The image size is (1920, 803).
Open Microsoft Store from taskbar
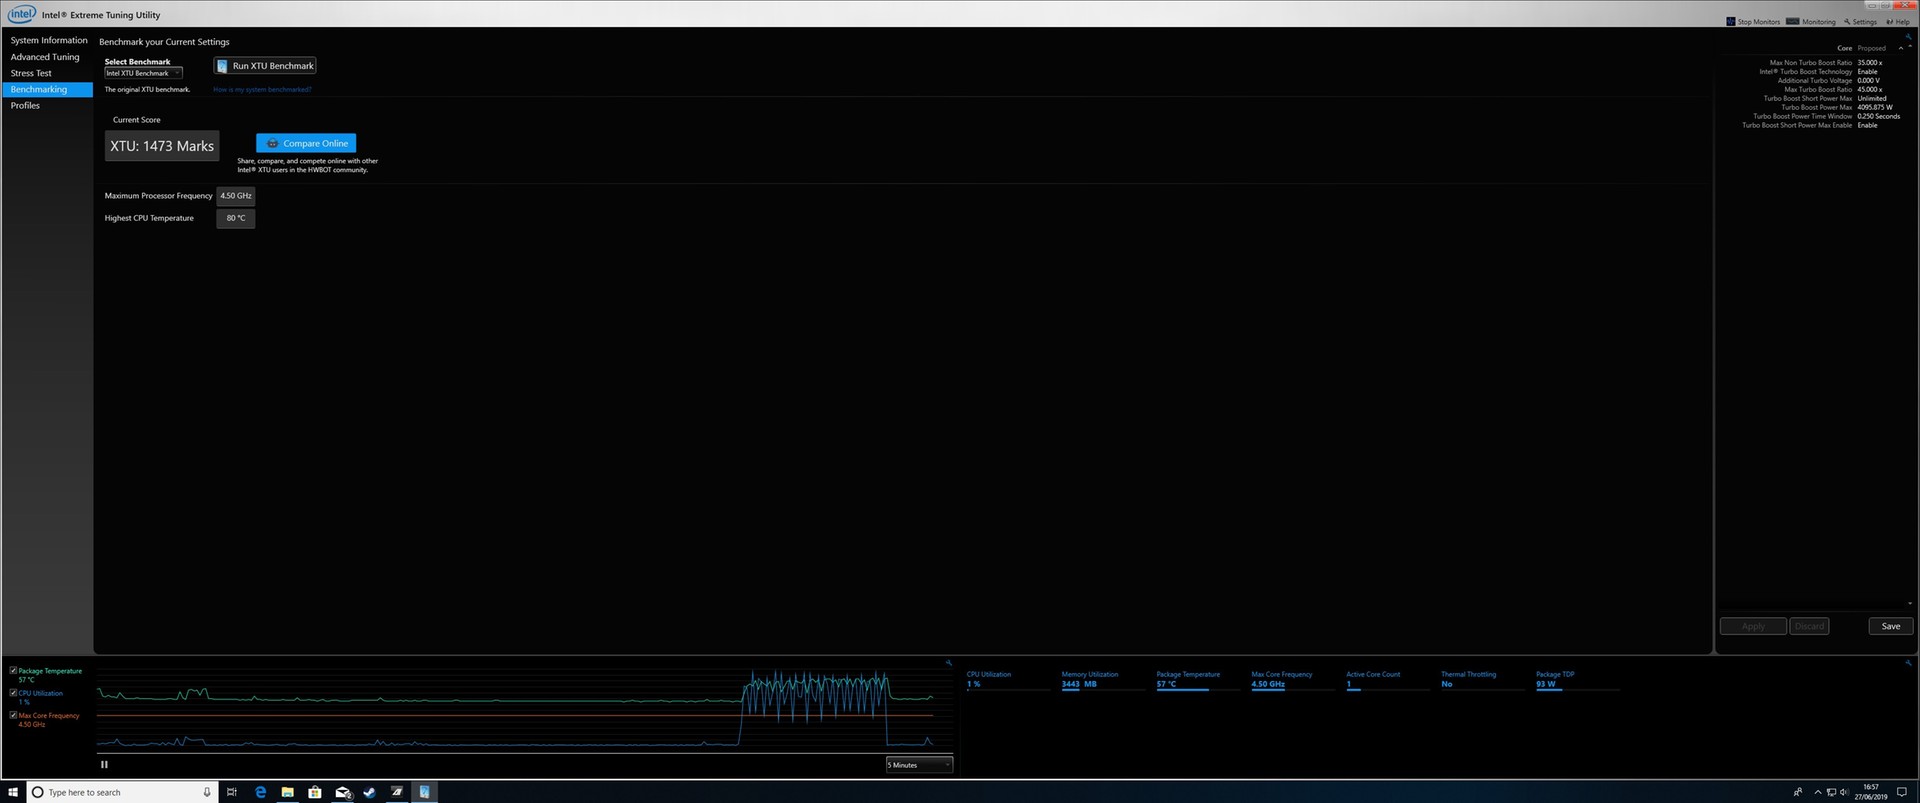point(315,792)
